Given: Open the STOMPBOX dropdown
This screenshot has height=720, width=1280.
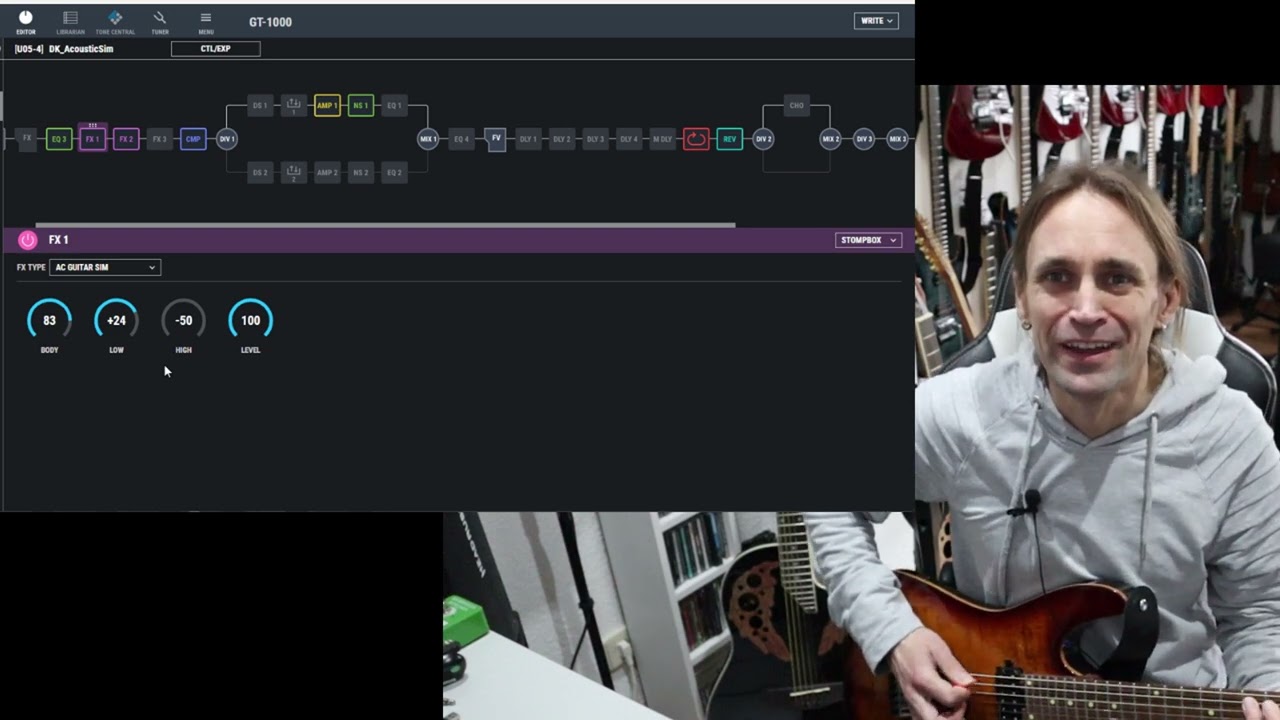Looking at the screenshot, I should pos(868,240).
